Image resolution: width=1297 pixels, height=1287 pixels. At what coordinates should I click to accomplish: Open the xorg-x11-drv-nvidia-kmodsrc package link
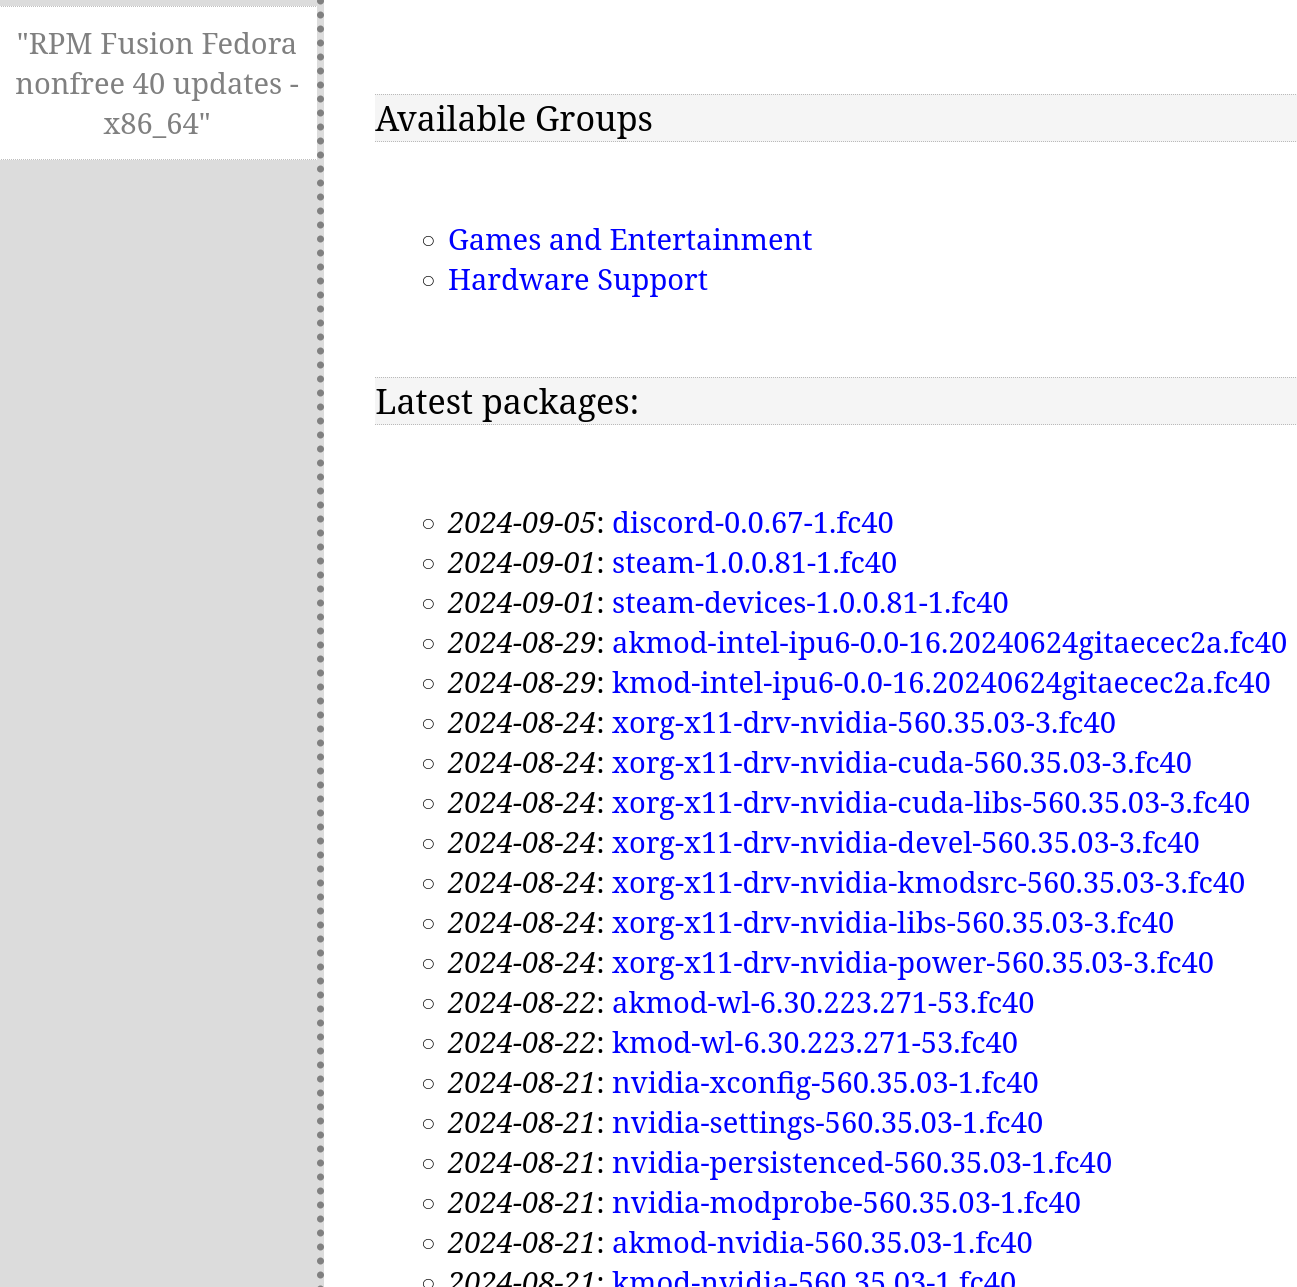[928, 883]
